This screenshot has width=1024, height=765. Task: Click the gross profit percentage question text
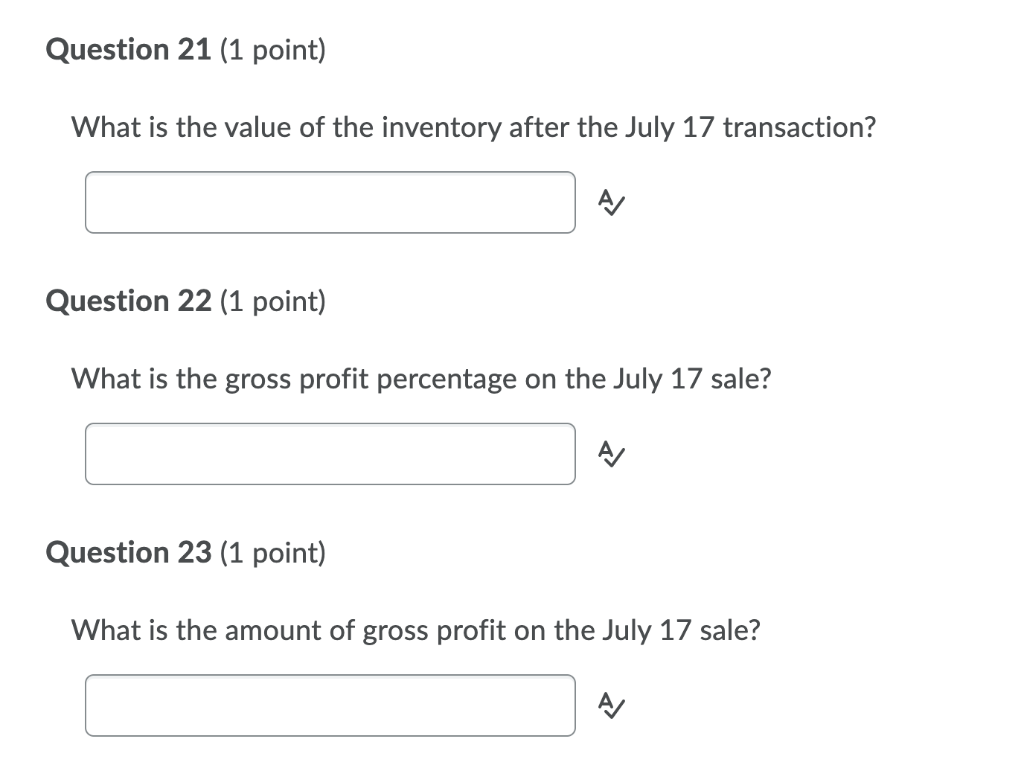pyautogui.click(x=421, y=379)
